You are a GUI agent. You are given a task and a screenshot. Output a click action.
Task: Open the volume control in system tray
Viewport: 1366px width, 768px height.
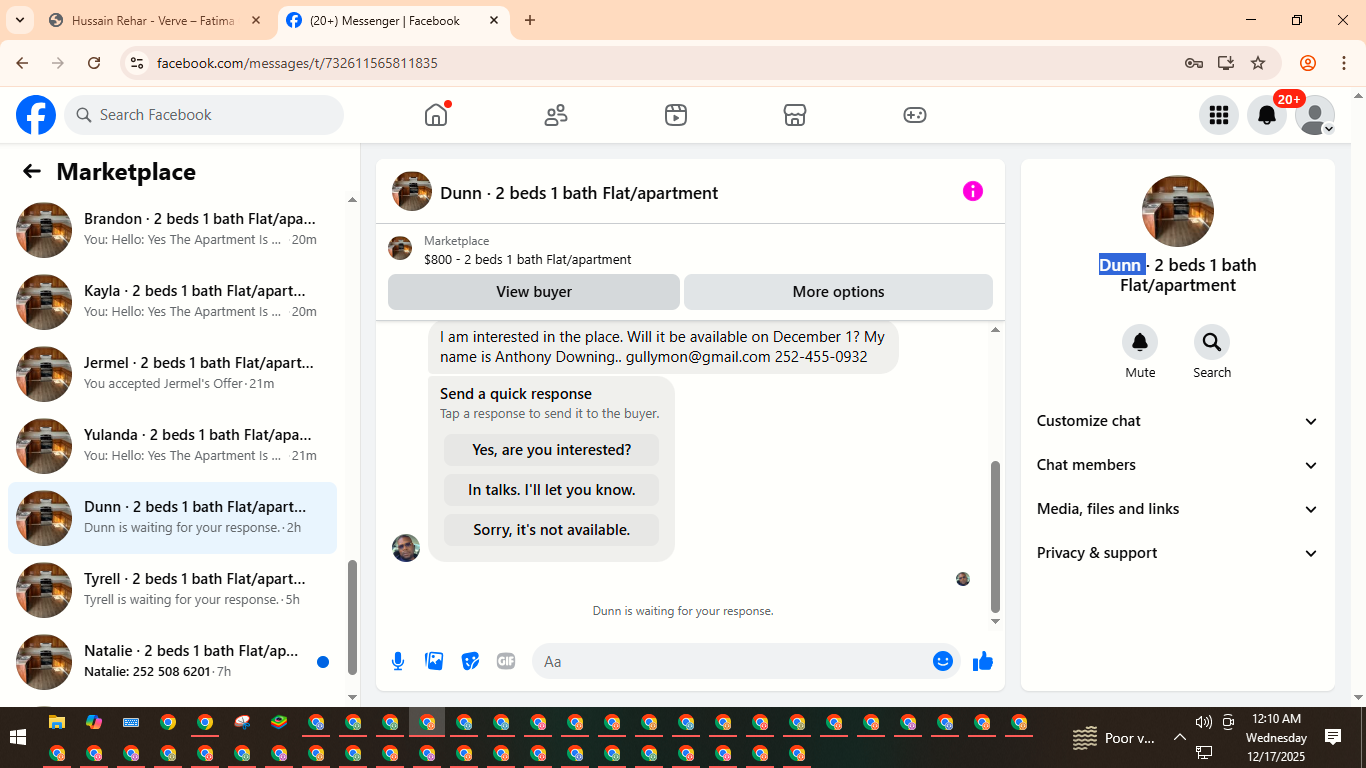tap(1203, 722)
